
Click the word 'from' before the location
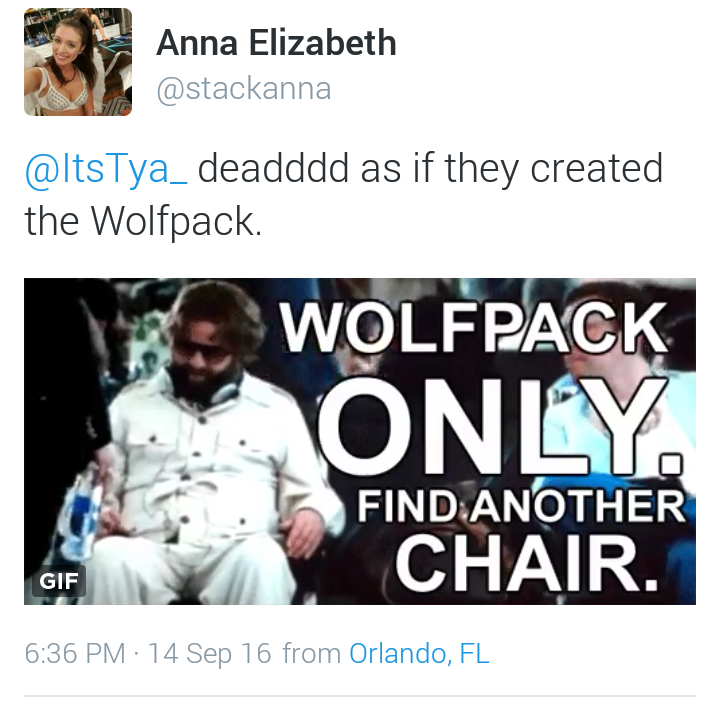click(311, 653)
